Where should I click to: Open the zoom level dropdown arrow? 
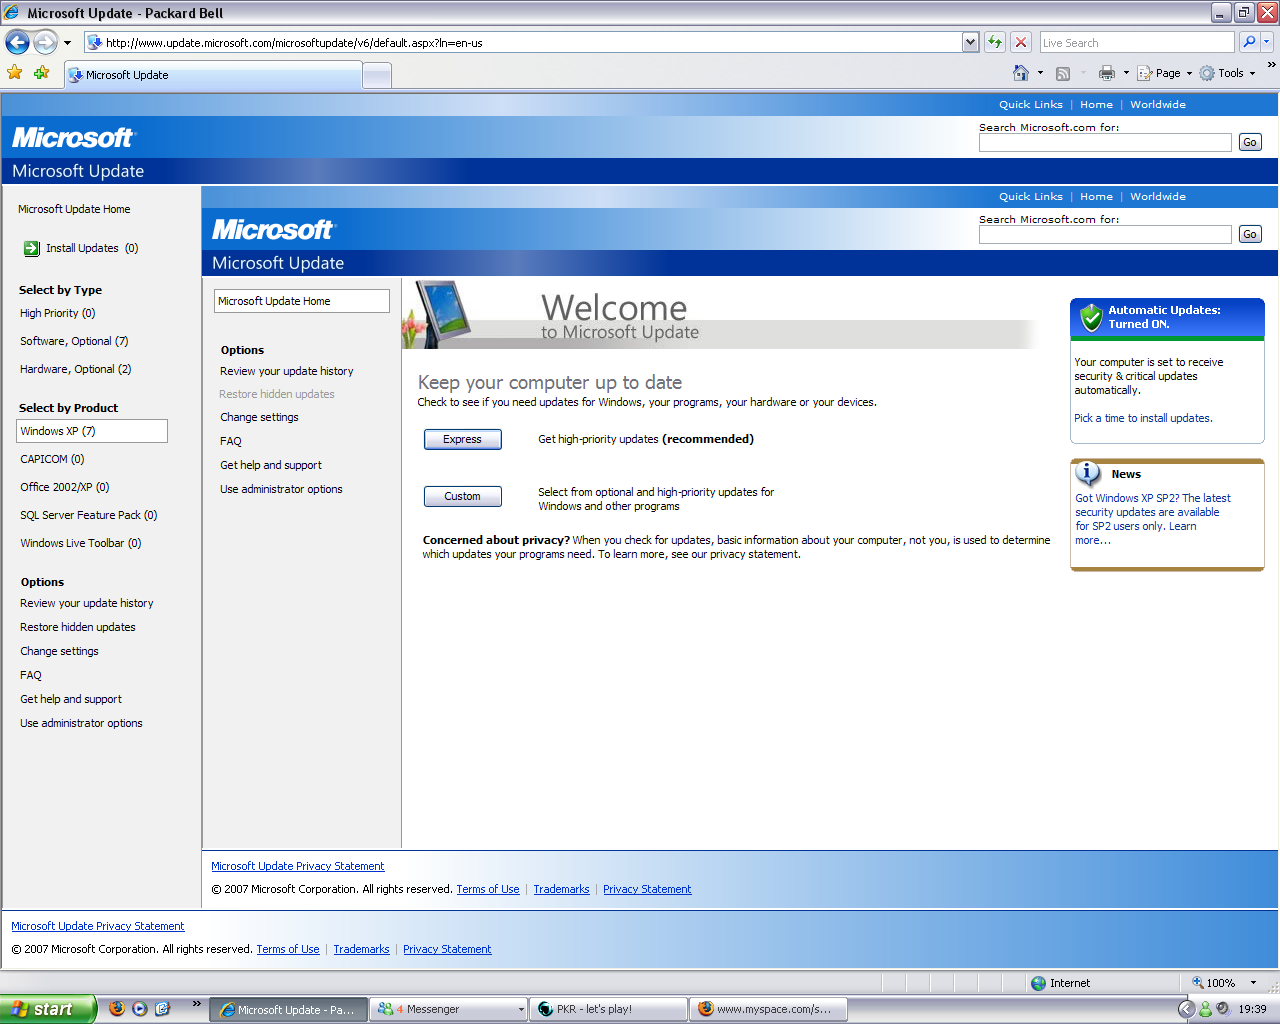[1253, 983]
